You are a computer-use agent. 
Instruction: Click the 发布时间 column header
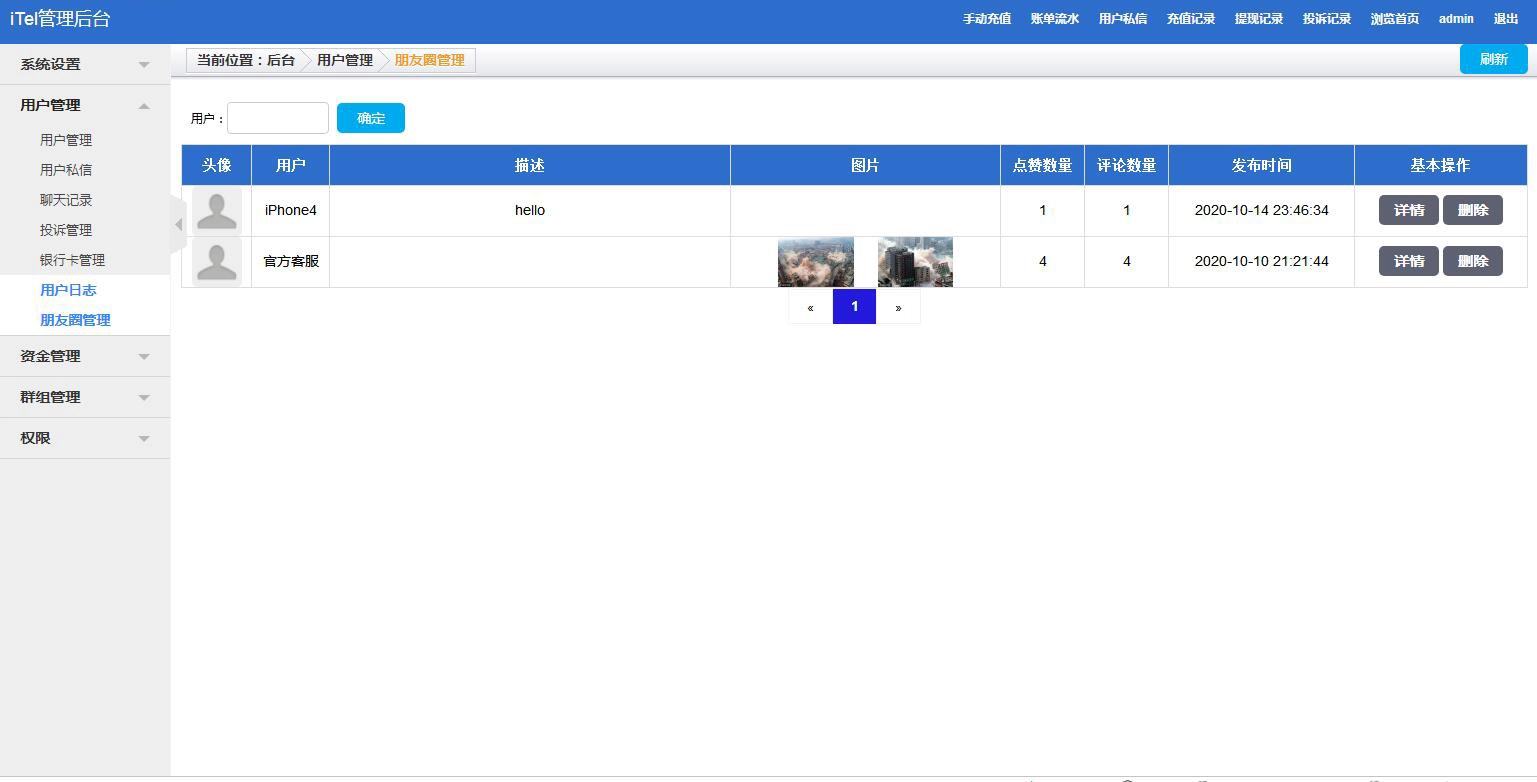click(x=1261, y=165)
